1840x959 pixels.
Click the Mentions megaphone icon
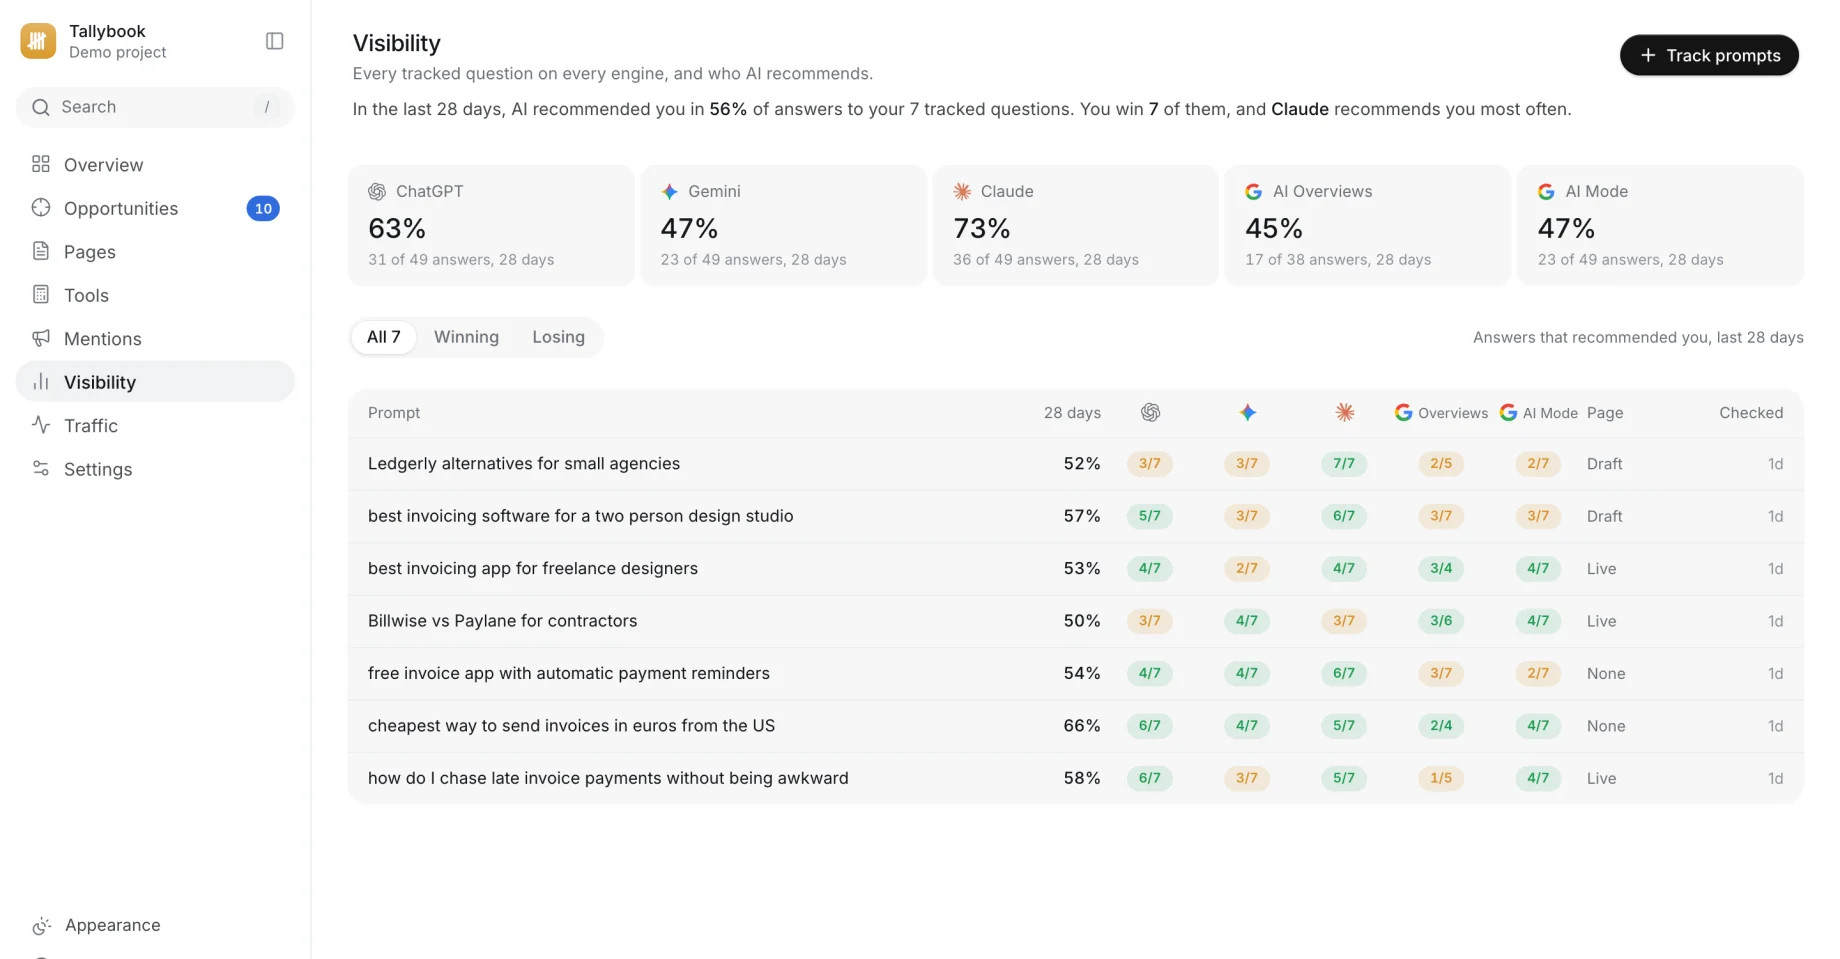41,338
